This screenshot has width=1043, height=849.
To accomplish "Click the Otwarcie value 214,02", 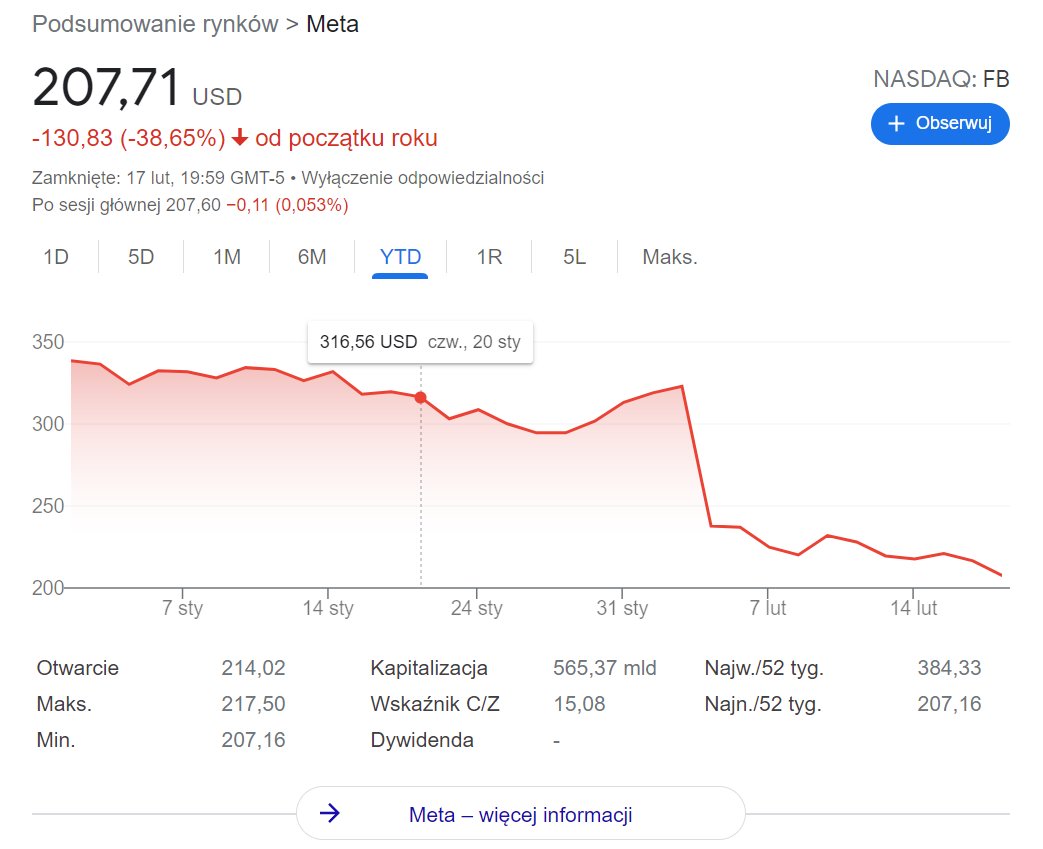I will 253,668.
